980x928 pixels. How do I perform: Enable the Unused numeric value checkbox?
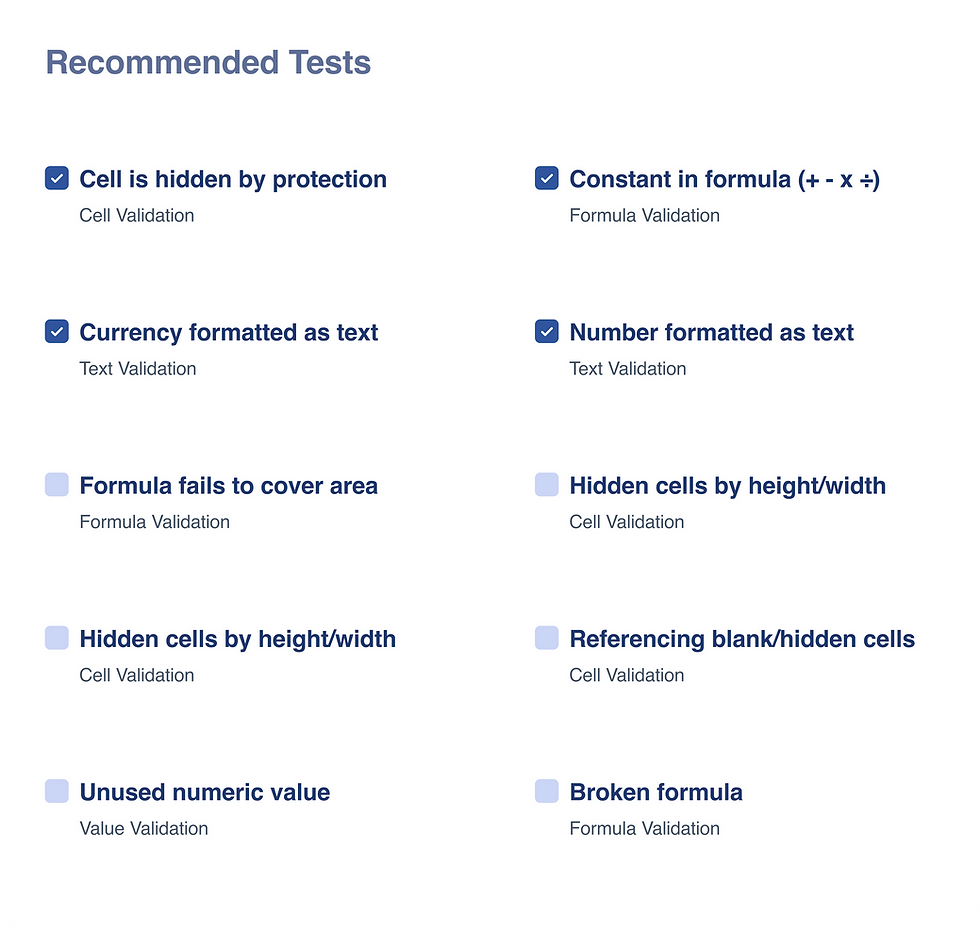coord(57,791)
